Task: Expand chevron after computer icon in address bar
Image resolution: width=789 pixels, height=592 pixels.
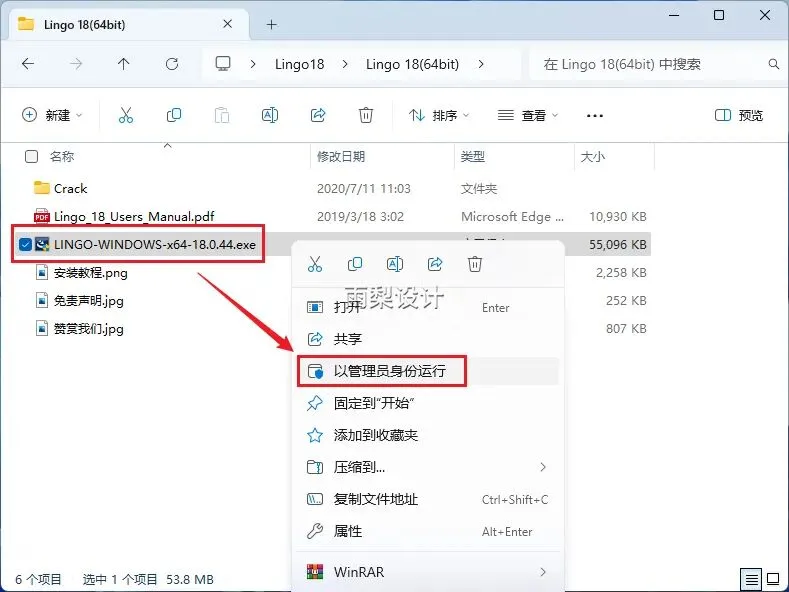Action: tap(253, 64)
